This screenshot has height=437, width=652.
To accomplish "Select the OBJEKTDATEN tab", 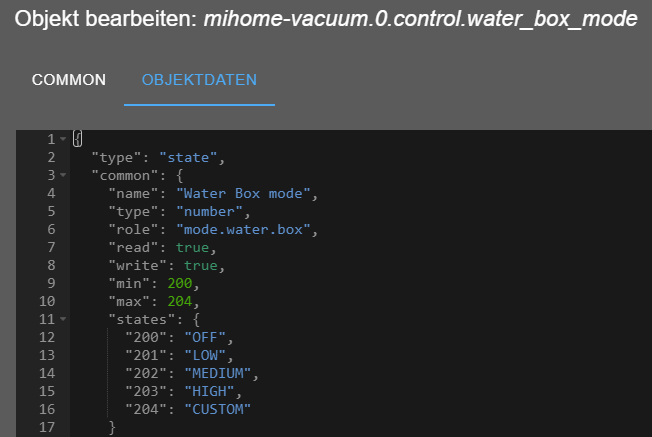I will click(199, 80).
